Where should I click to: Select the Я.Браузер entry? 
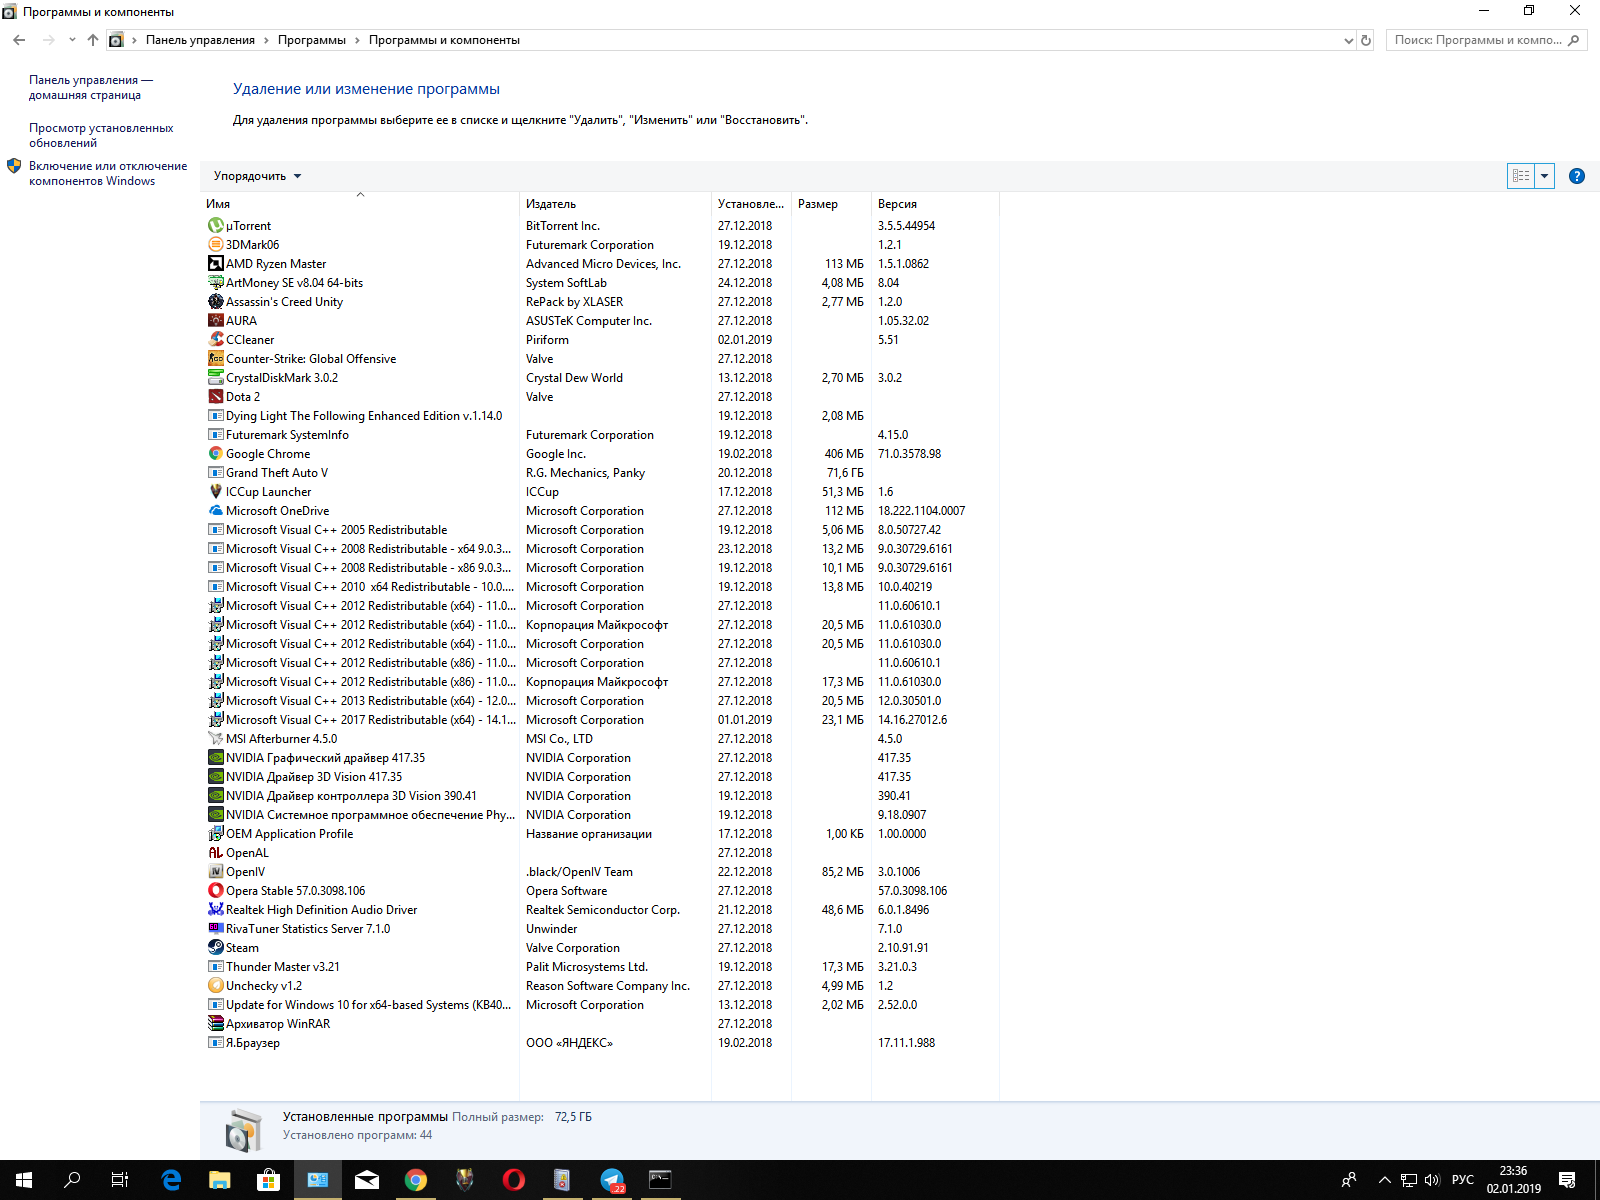click(602, 1043)
